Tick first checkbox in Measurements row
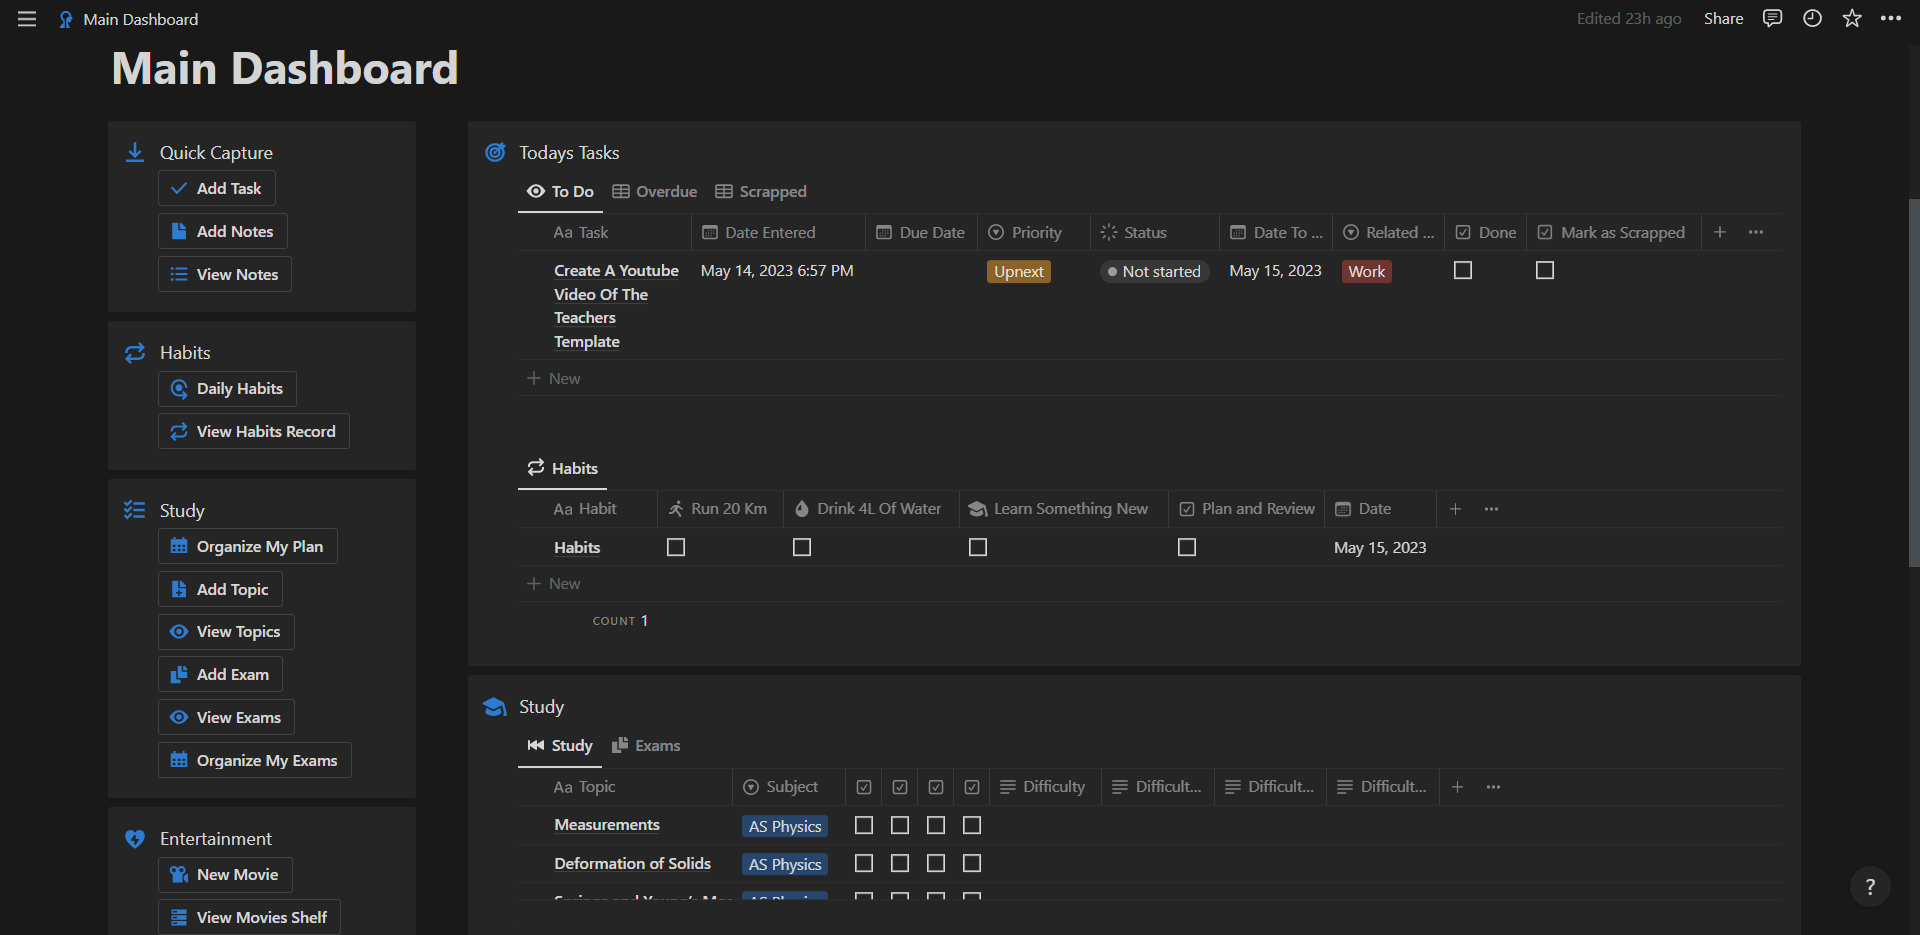 click(864, 825)
